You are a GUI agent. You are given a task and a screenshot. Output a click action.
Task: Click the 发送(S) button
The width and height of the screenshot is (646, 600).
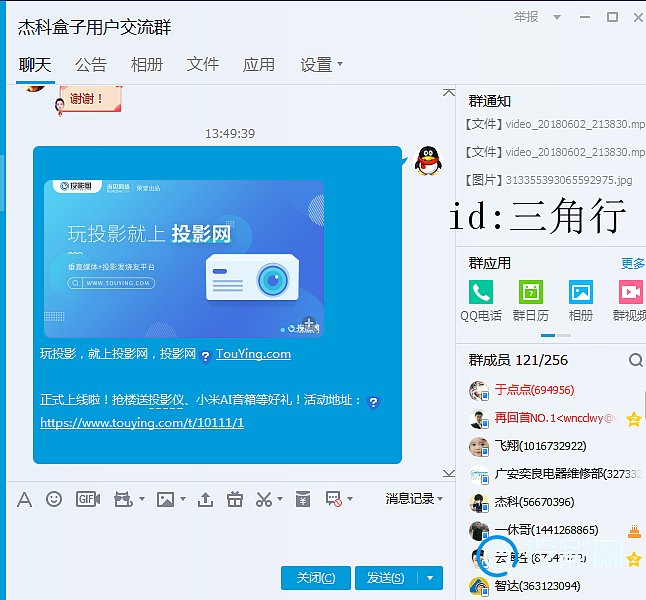[x=386, y=578]
